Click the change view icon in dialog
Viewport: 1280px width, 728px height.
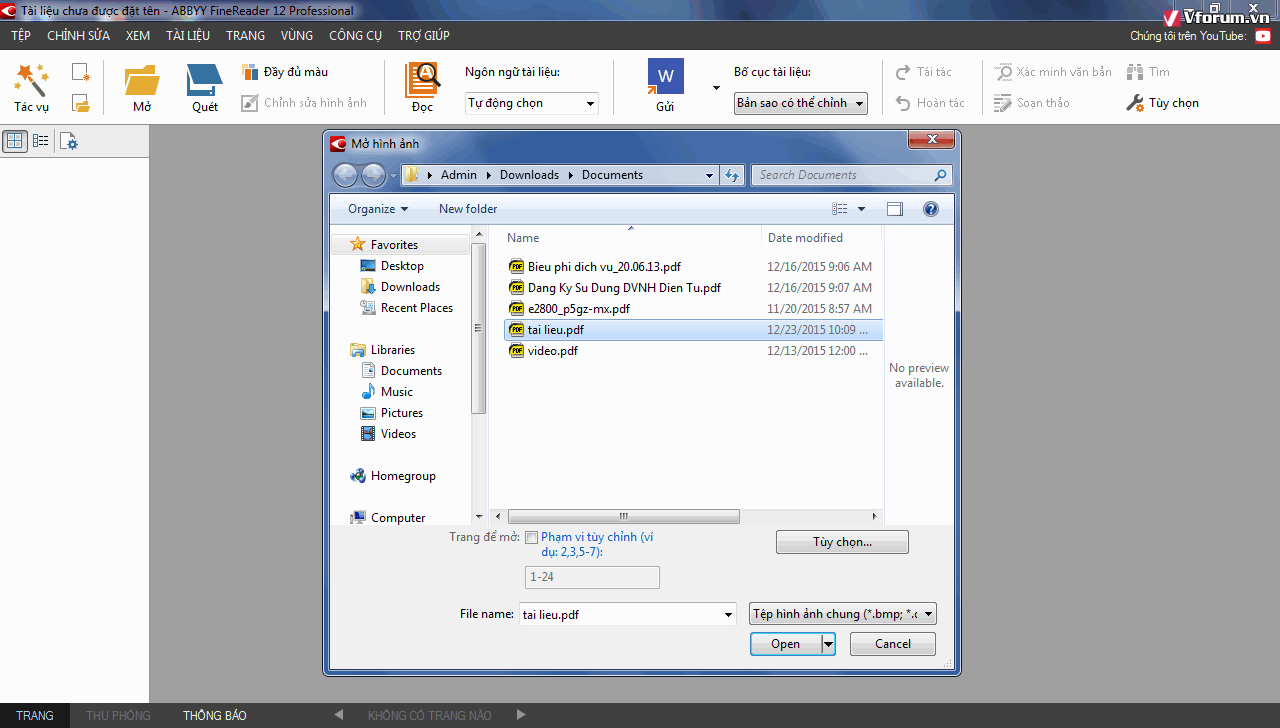click(x=840, y=209)
